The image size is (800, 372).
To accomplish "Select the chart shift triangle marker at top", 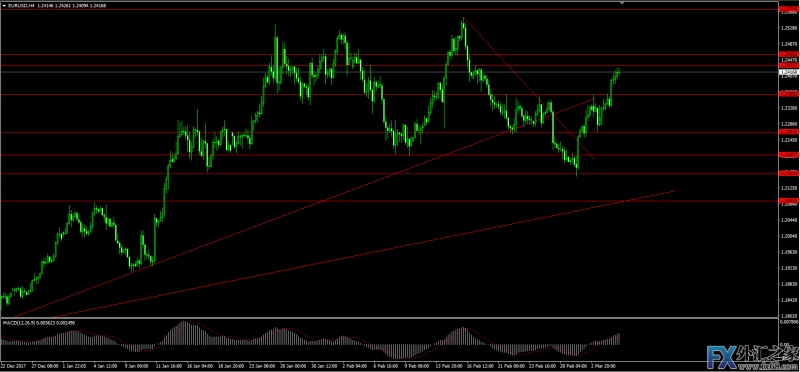I will [621, 3].
